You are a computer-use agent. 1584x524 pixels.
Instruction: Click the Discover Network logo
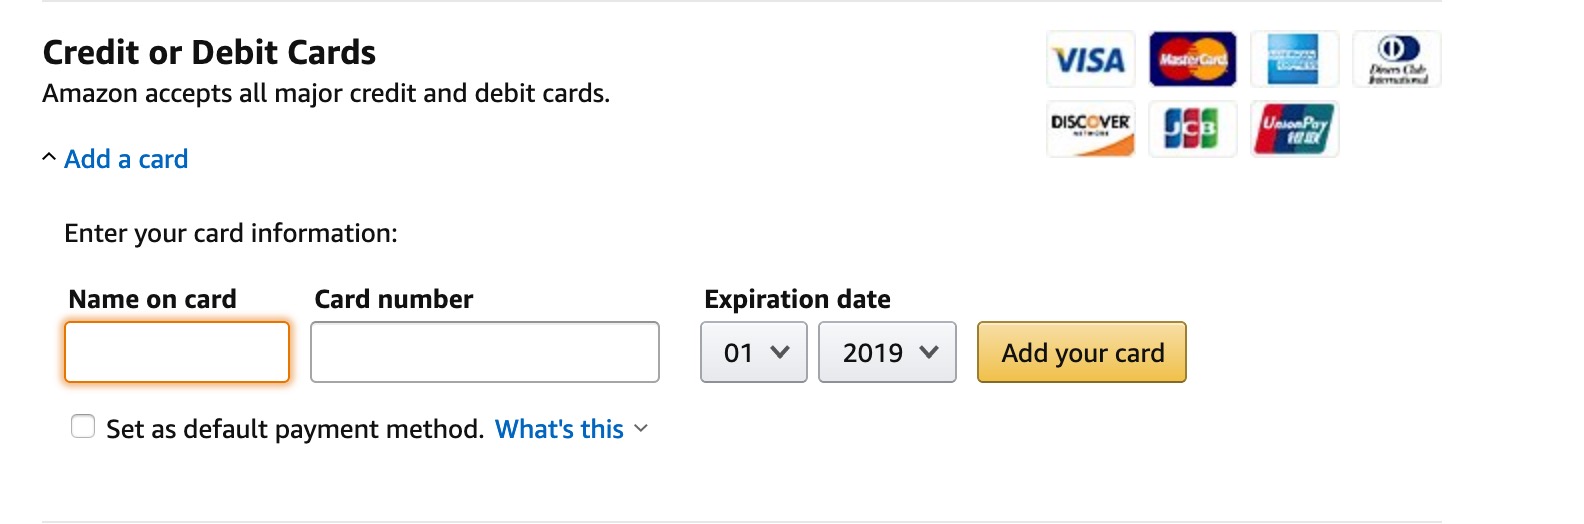point(1090,129)
